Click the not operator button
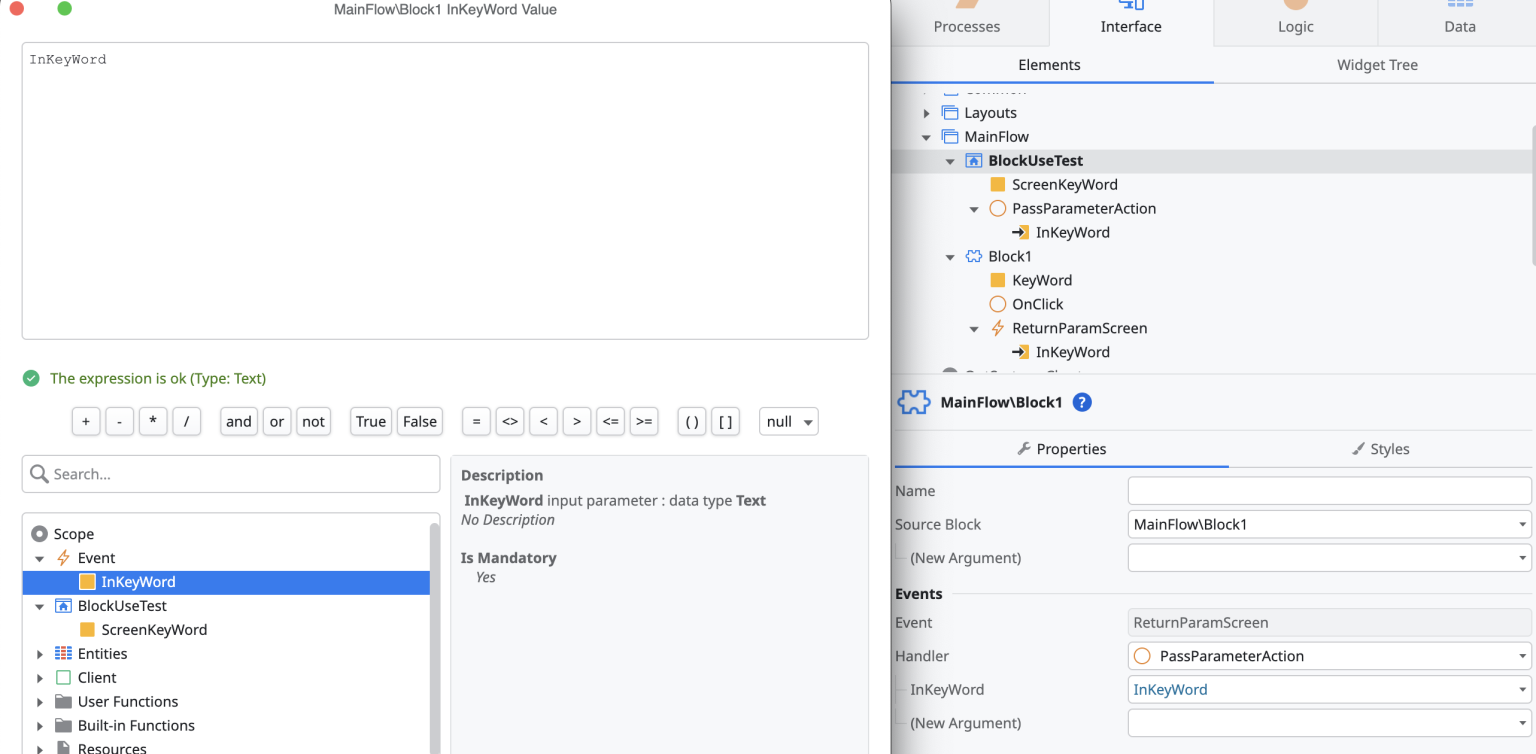Viewport: 1536px width, 754px height. [313, 421]
